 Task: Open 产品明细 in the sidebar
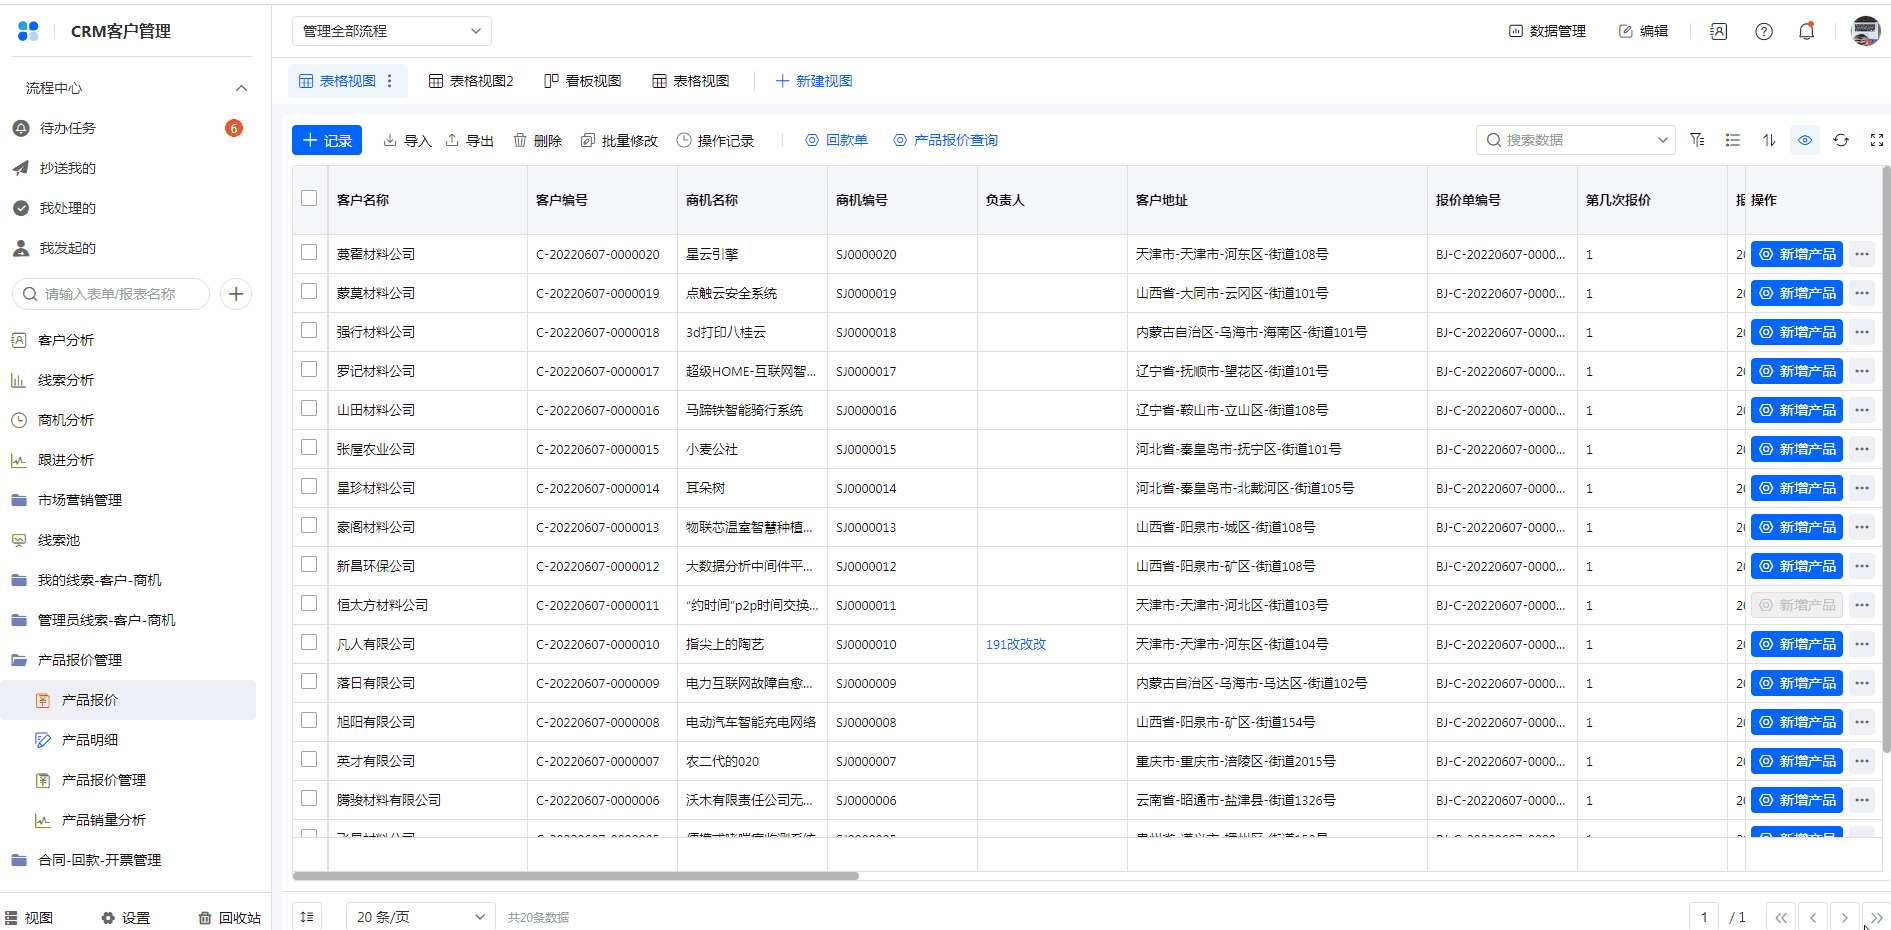pos(90,740)
